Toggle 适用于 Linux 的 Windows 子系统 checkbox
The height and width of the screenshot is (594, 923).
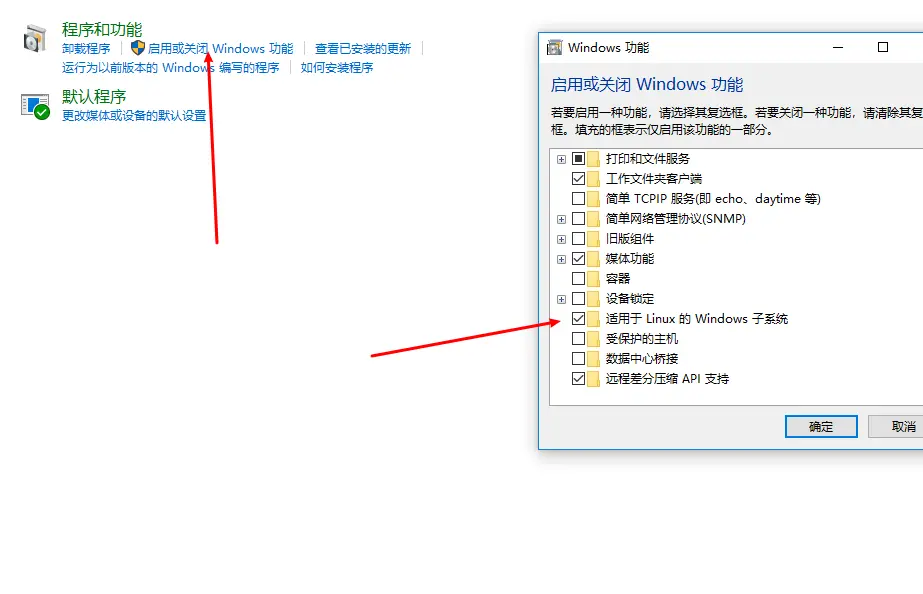click(579, 319)
